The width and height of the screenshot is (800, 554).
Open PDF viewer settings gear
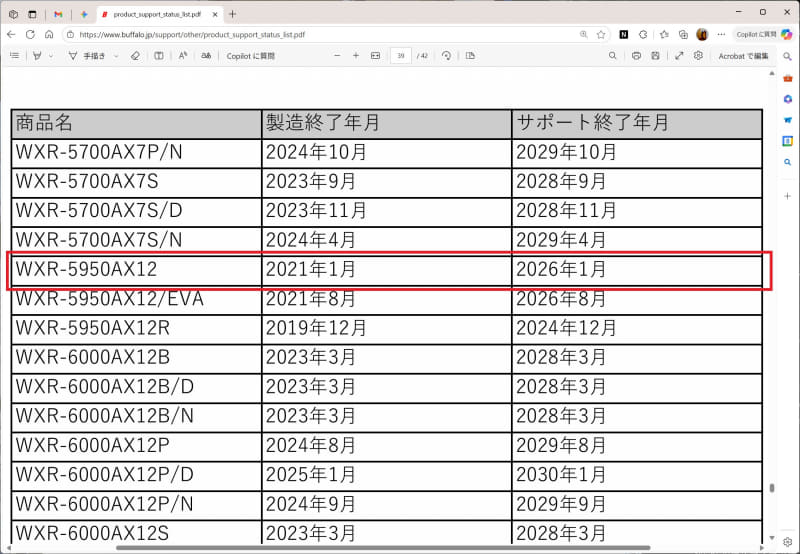pyautogui.click(x=698, y=56)
